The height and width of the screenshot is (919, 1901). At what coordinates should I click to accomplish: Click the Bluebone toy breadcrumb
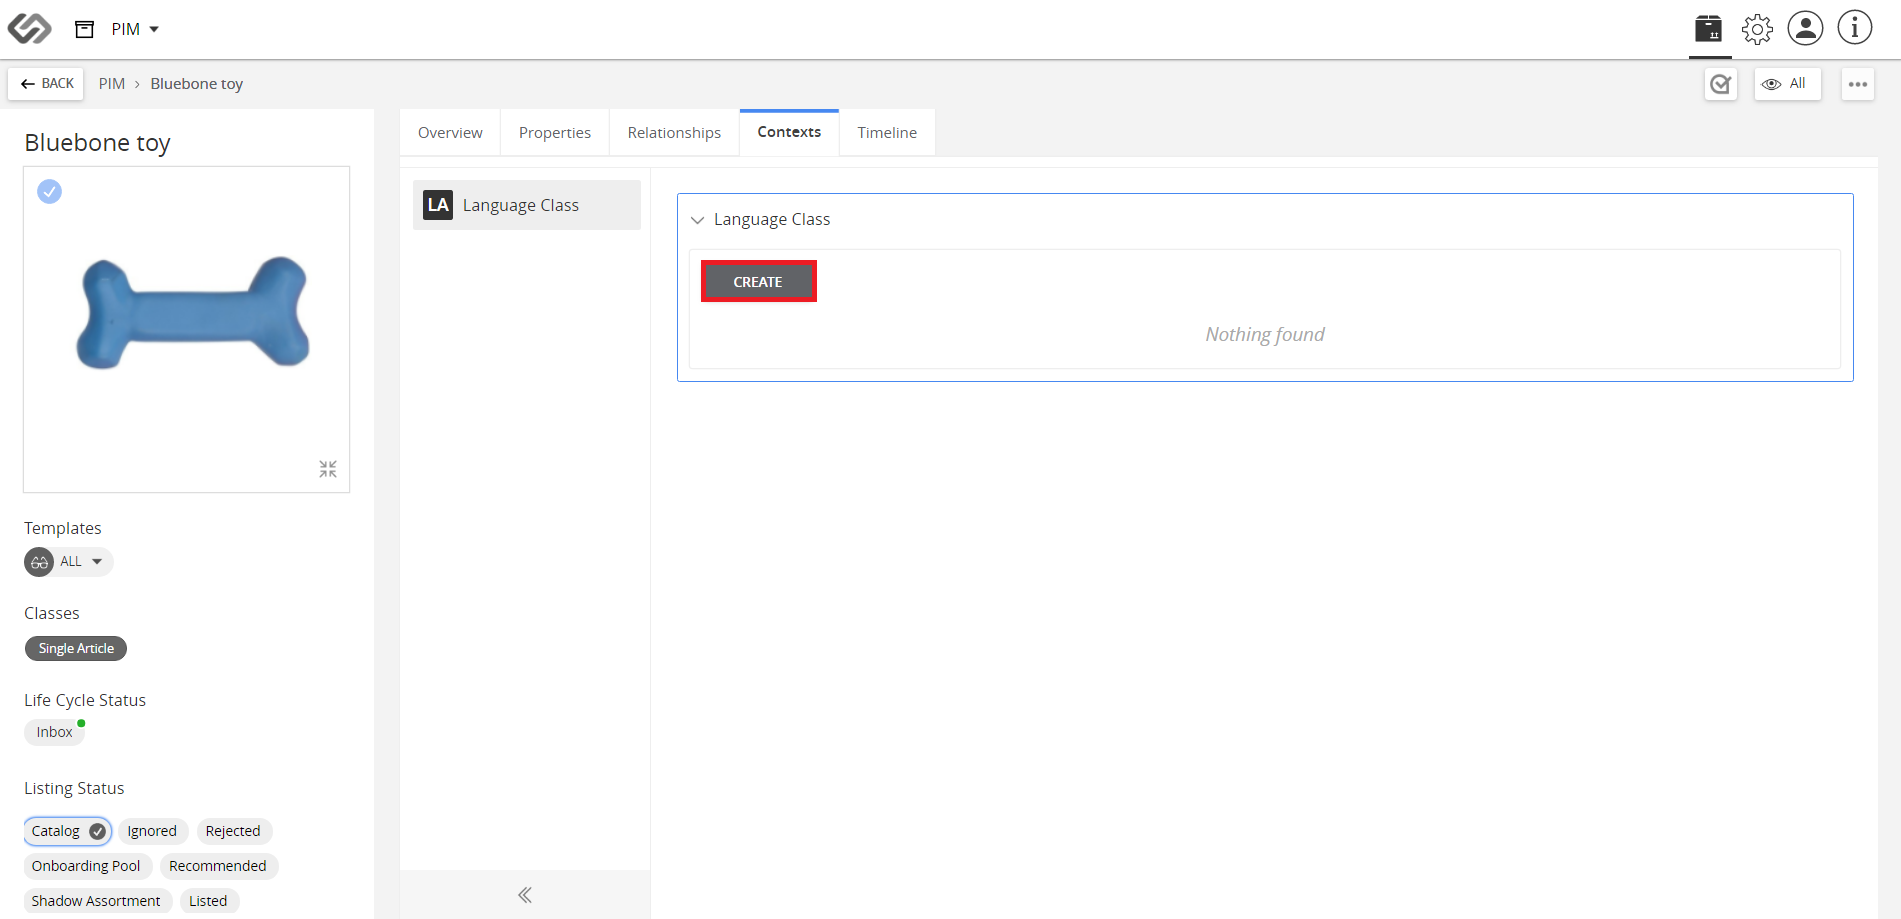(x=197, y=84)
